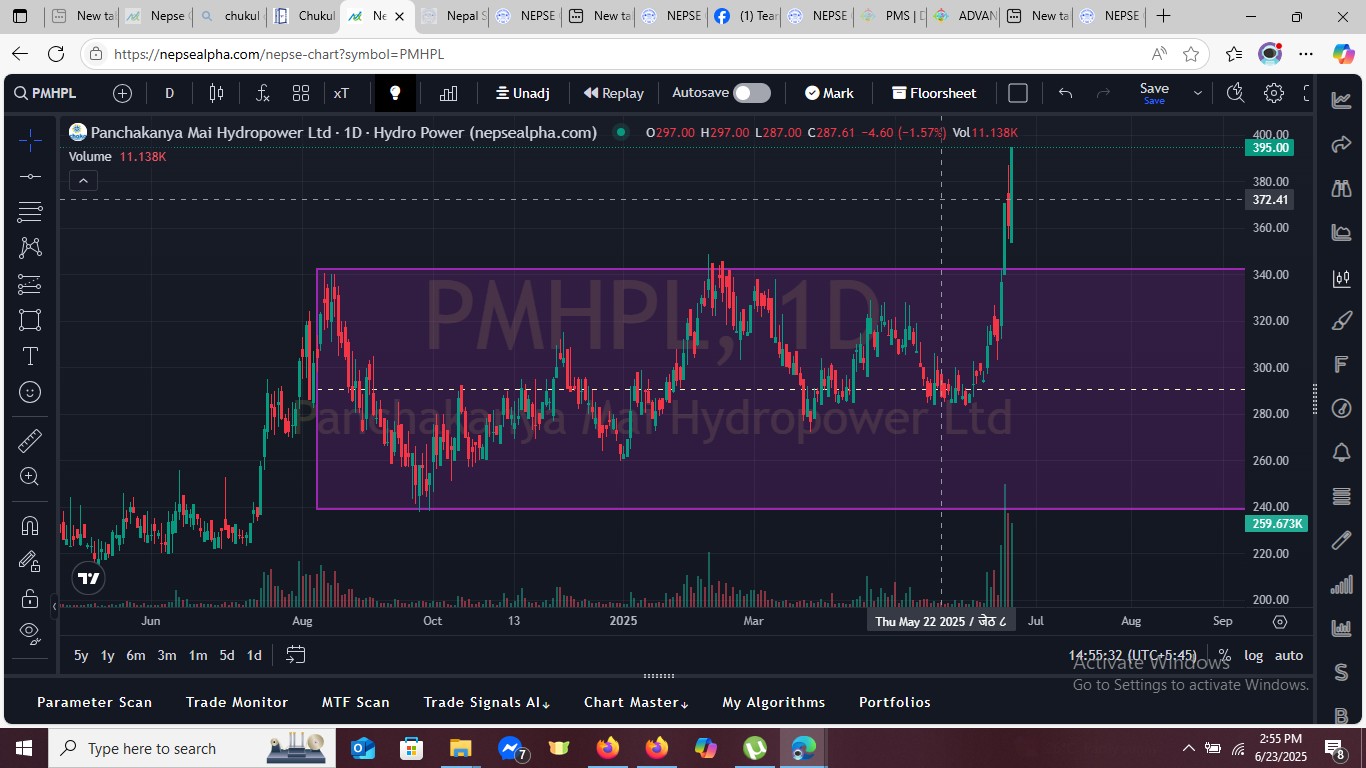The image size is (1366, 768).
Task: Expand the Chart Master menu
Action: coord(636,702)
